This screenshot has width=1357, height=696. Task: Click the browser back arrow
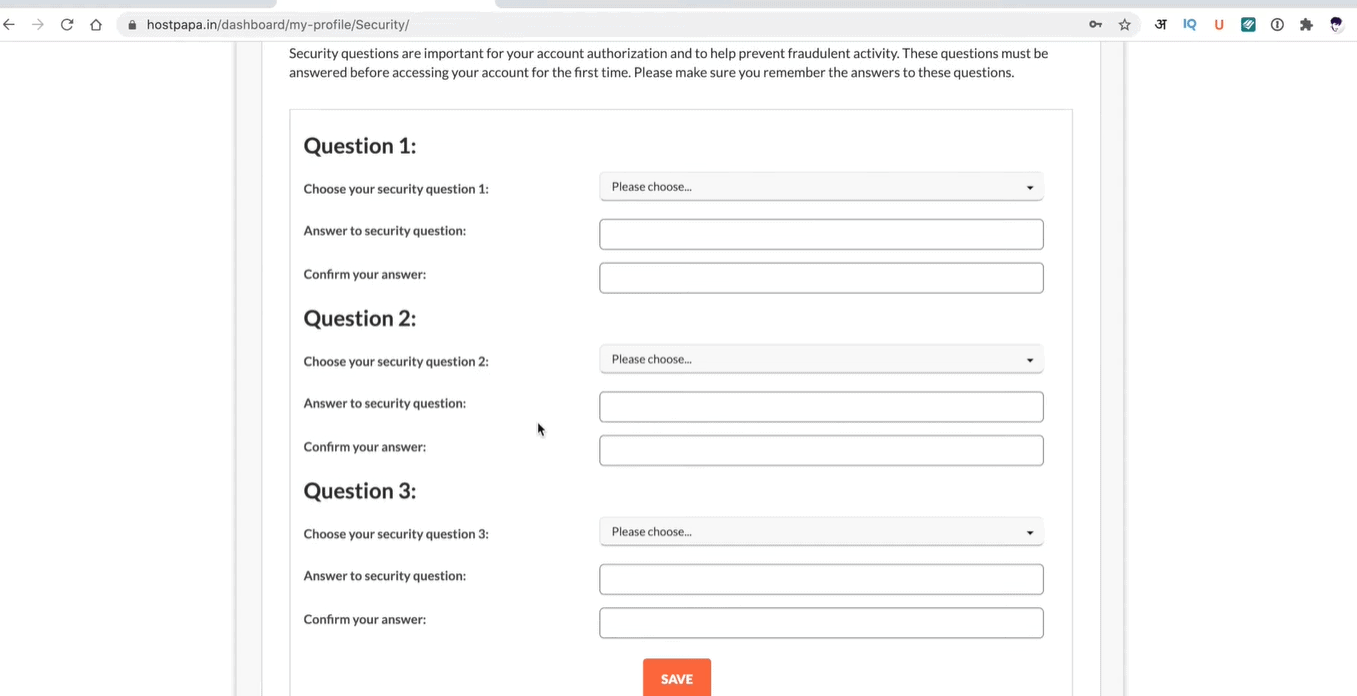[x=10, y=25]
